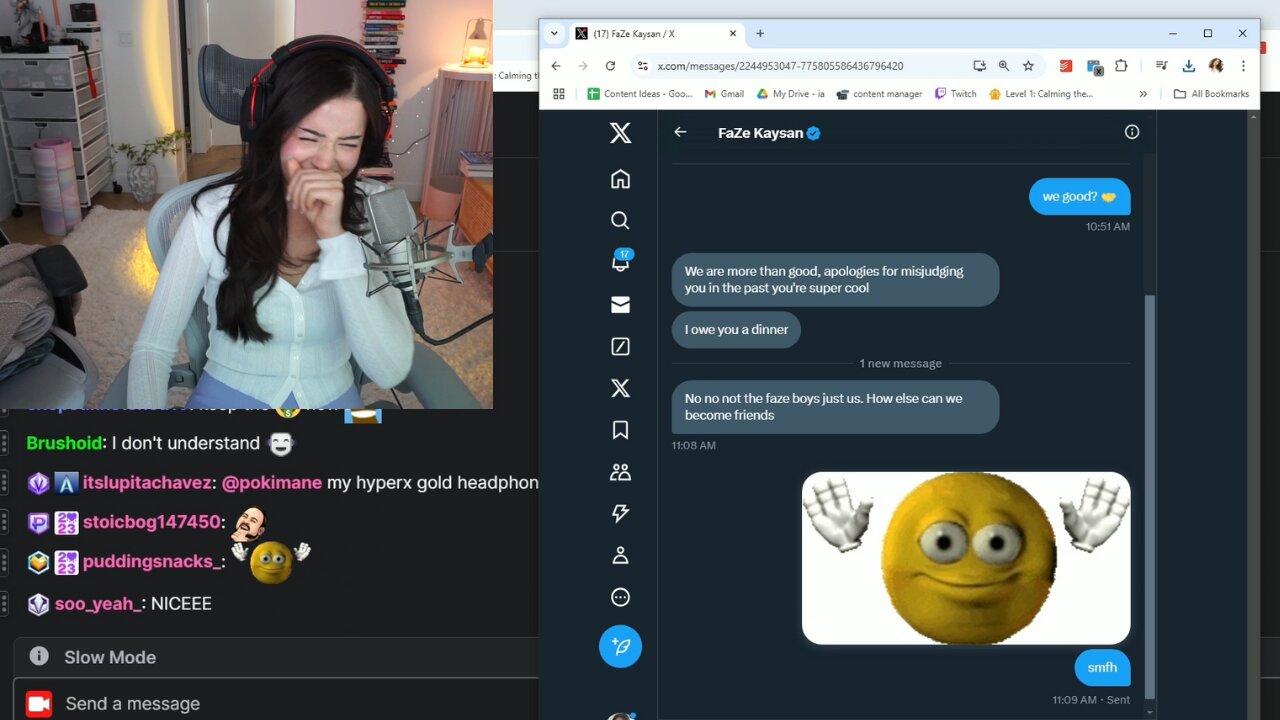Open a new Chrome tab
The height and width of the screenshot is (720, 1280).
coord(760,33)
